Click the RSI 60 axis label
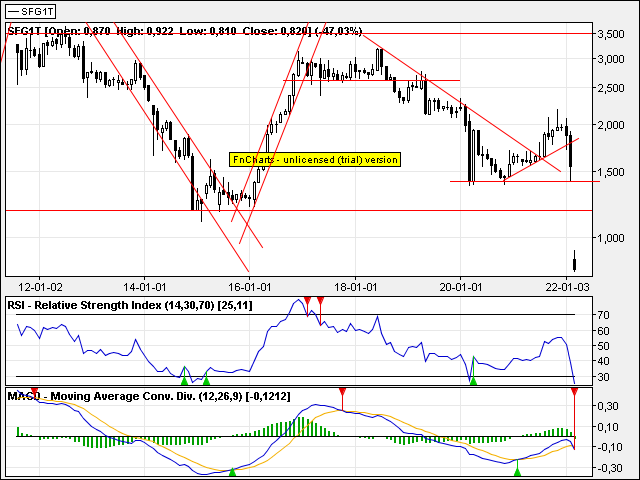Image resolution: width=640 pixels, height=480 pixels. pos(604,331)
